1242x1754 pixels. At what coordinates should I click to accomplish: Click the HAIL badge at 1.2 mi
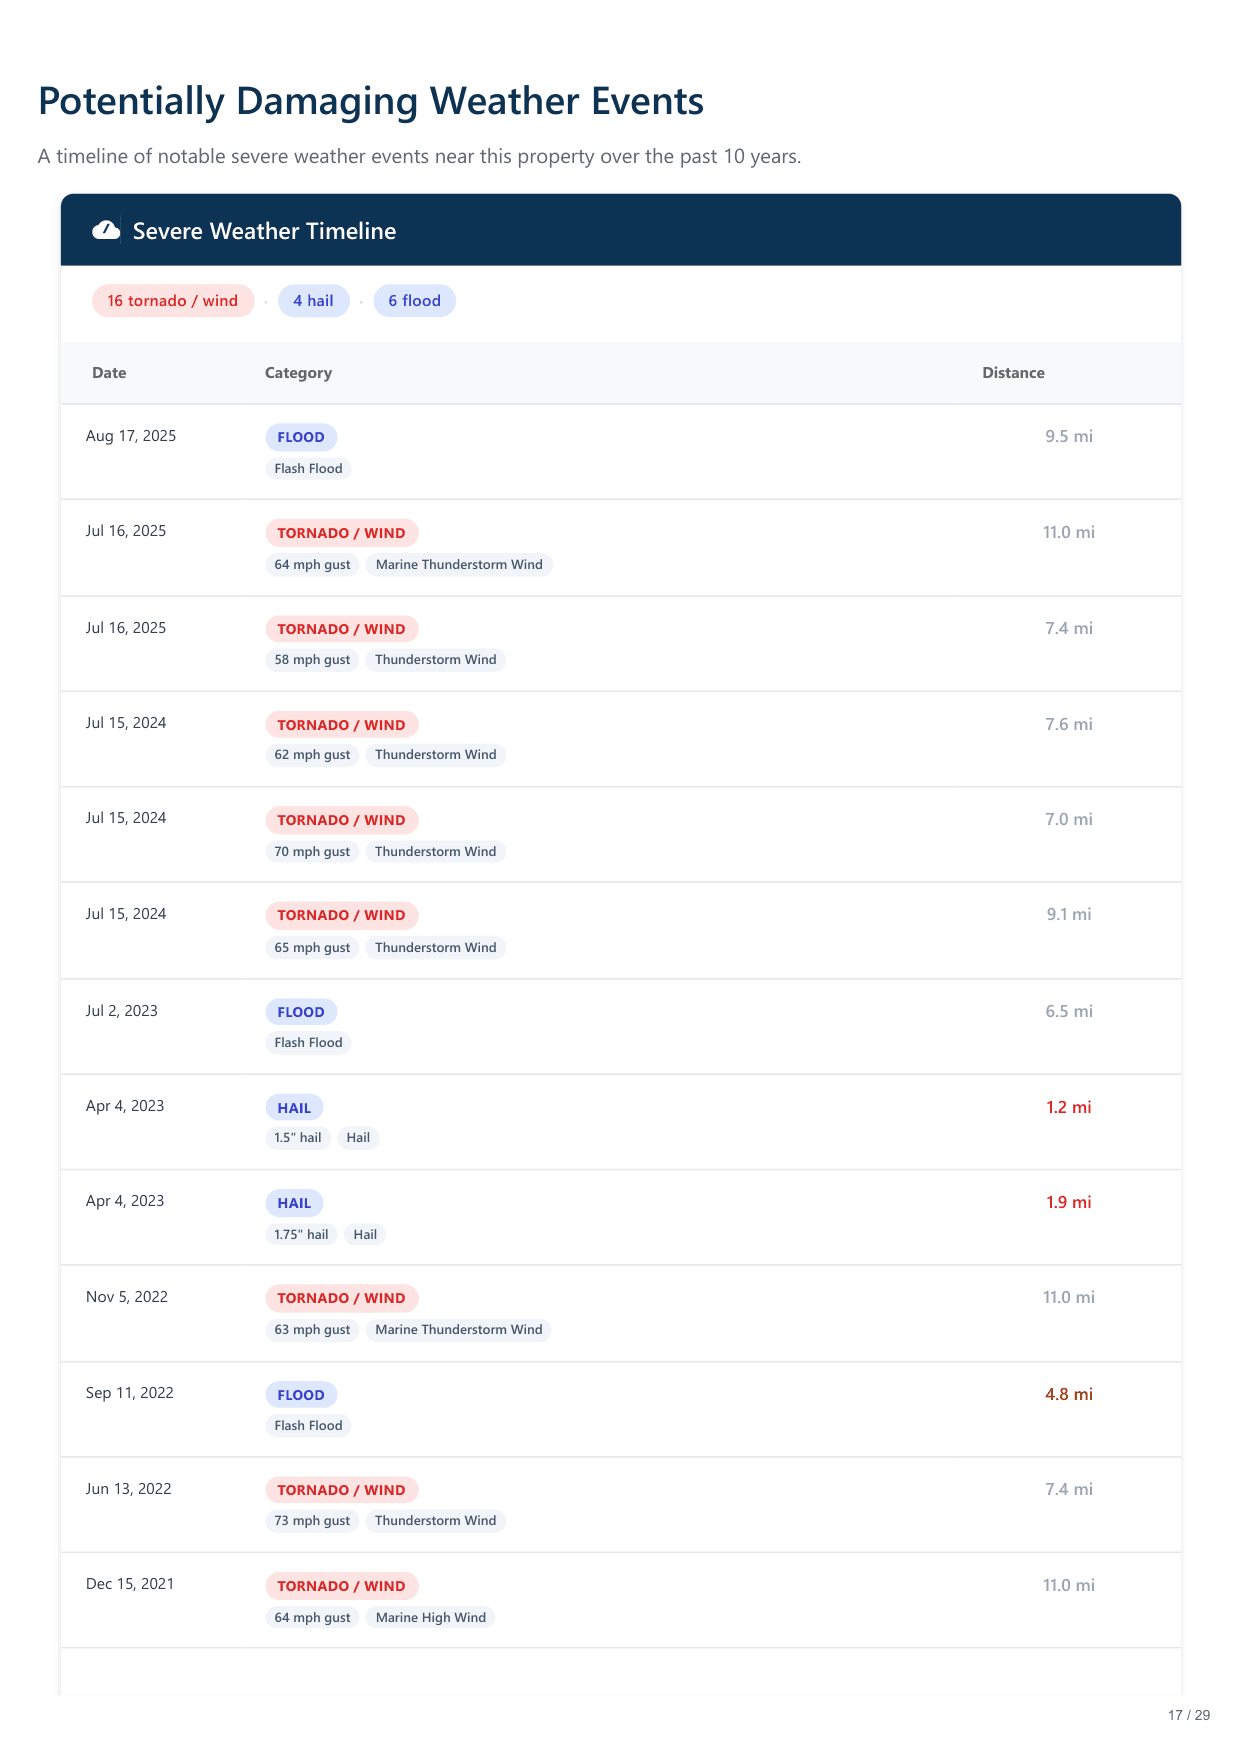(x=294, y=1108)
